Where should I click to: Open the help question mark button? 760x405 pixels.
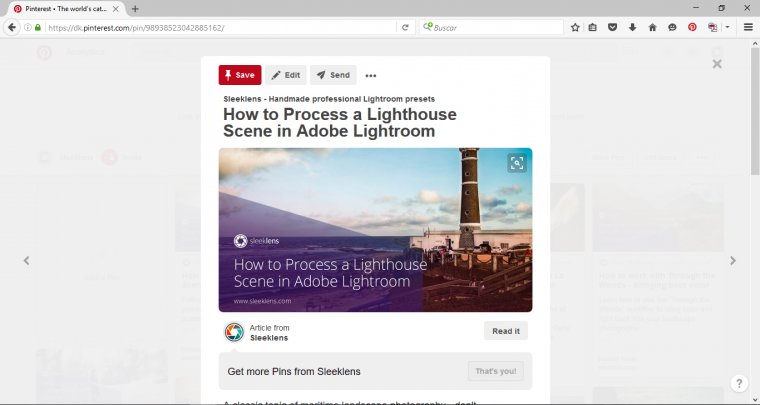point(739,384)
